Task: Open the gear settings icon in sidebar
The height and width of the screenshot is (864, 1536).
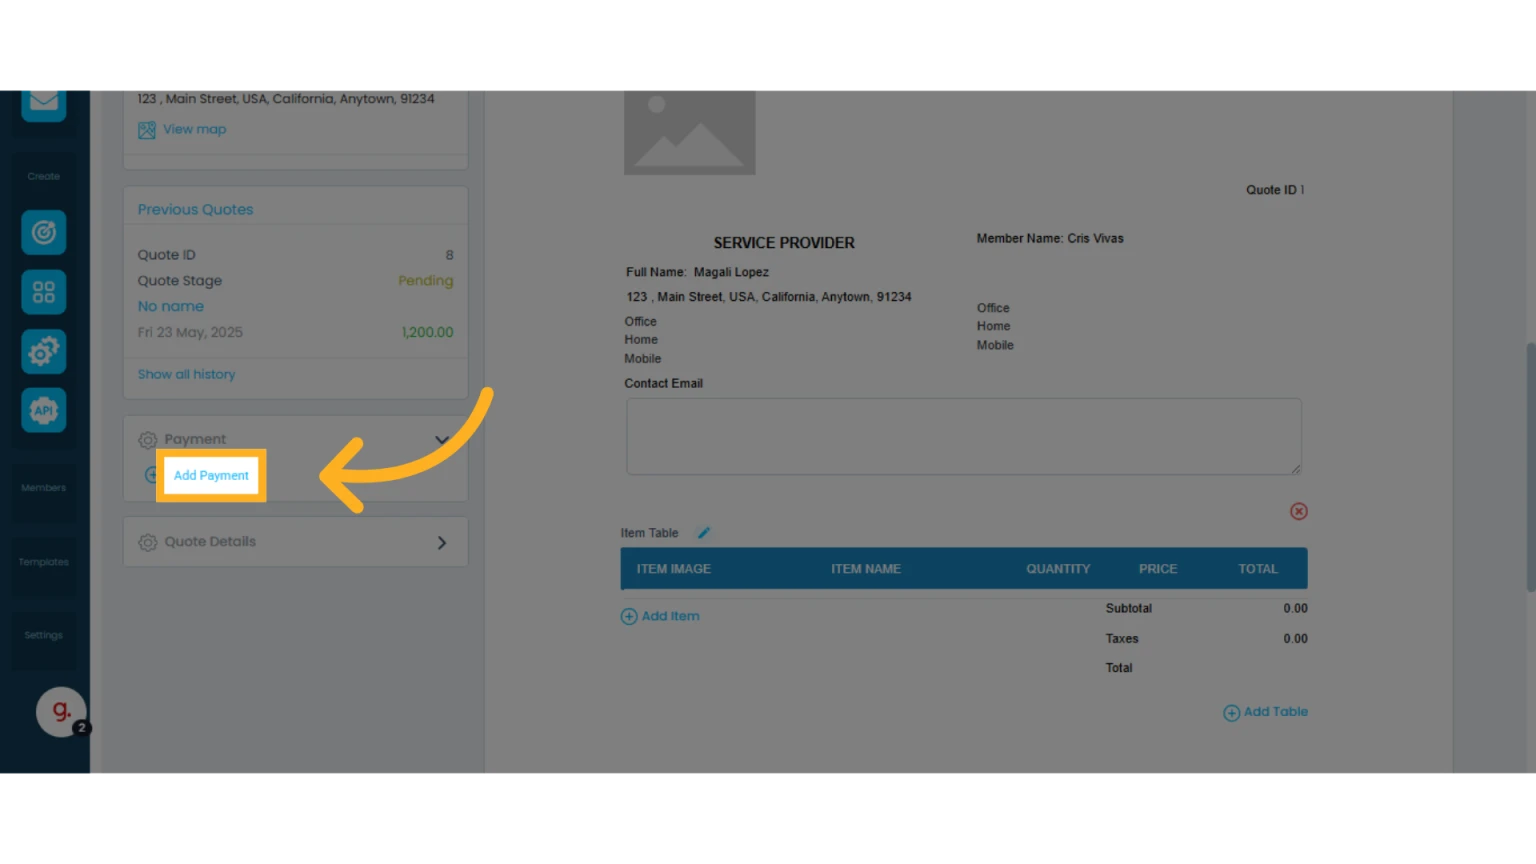Action: [44, 351]
